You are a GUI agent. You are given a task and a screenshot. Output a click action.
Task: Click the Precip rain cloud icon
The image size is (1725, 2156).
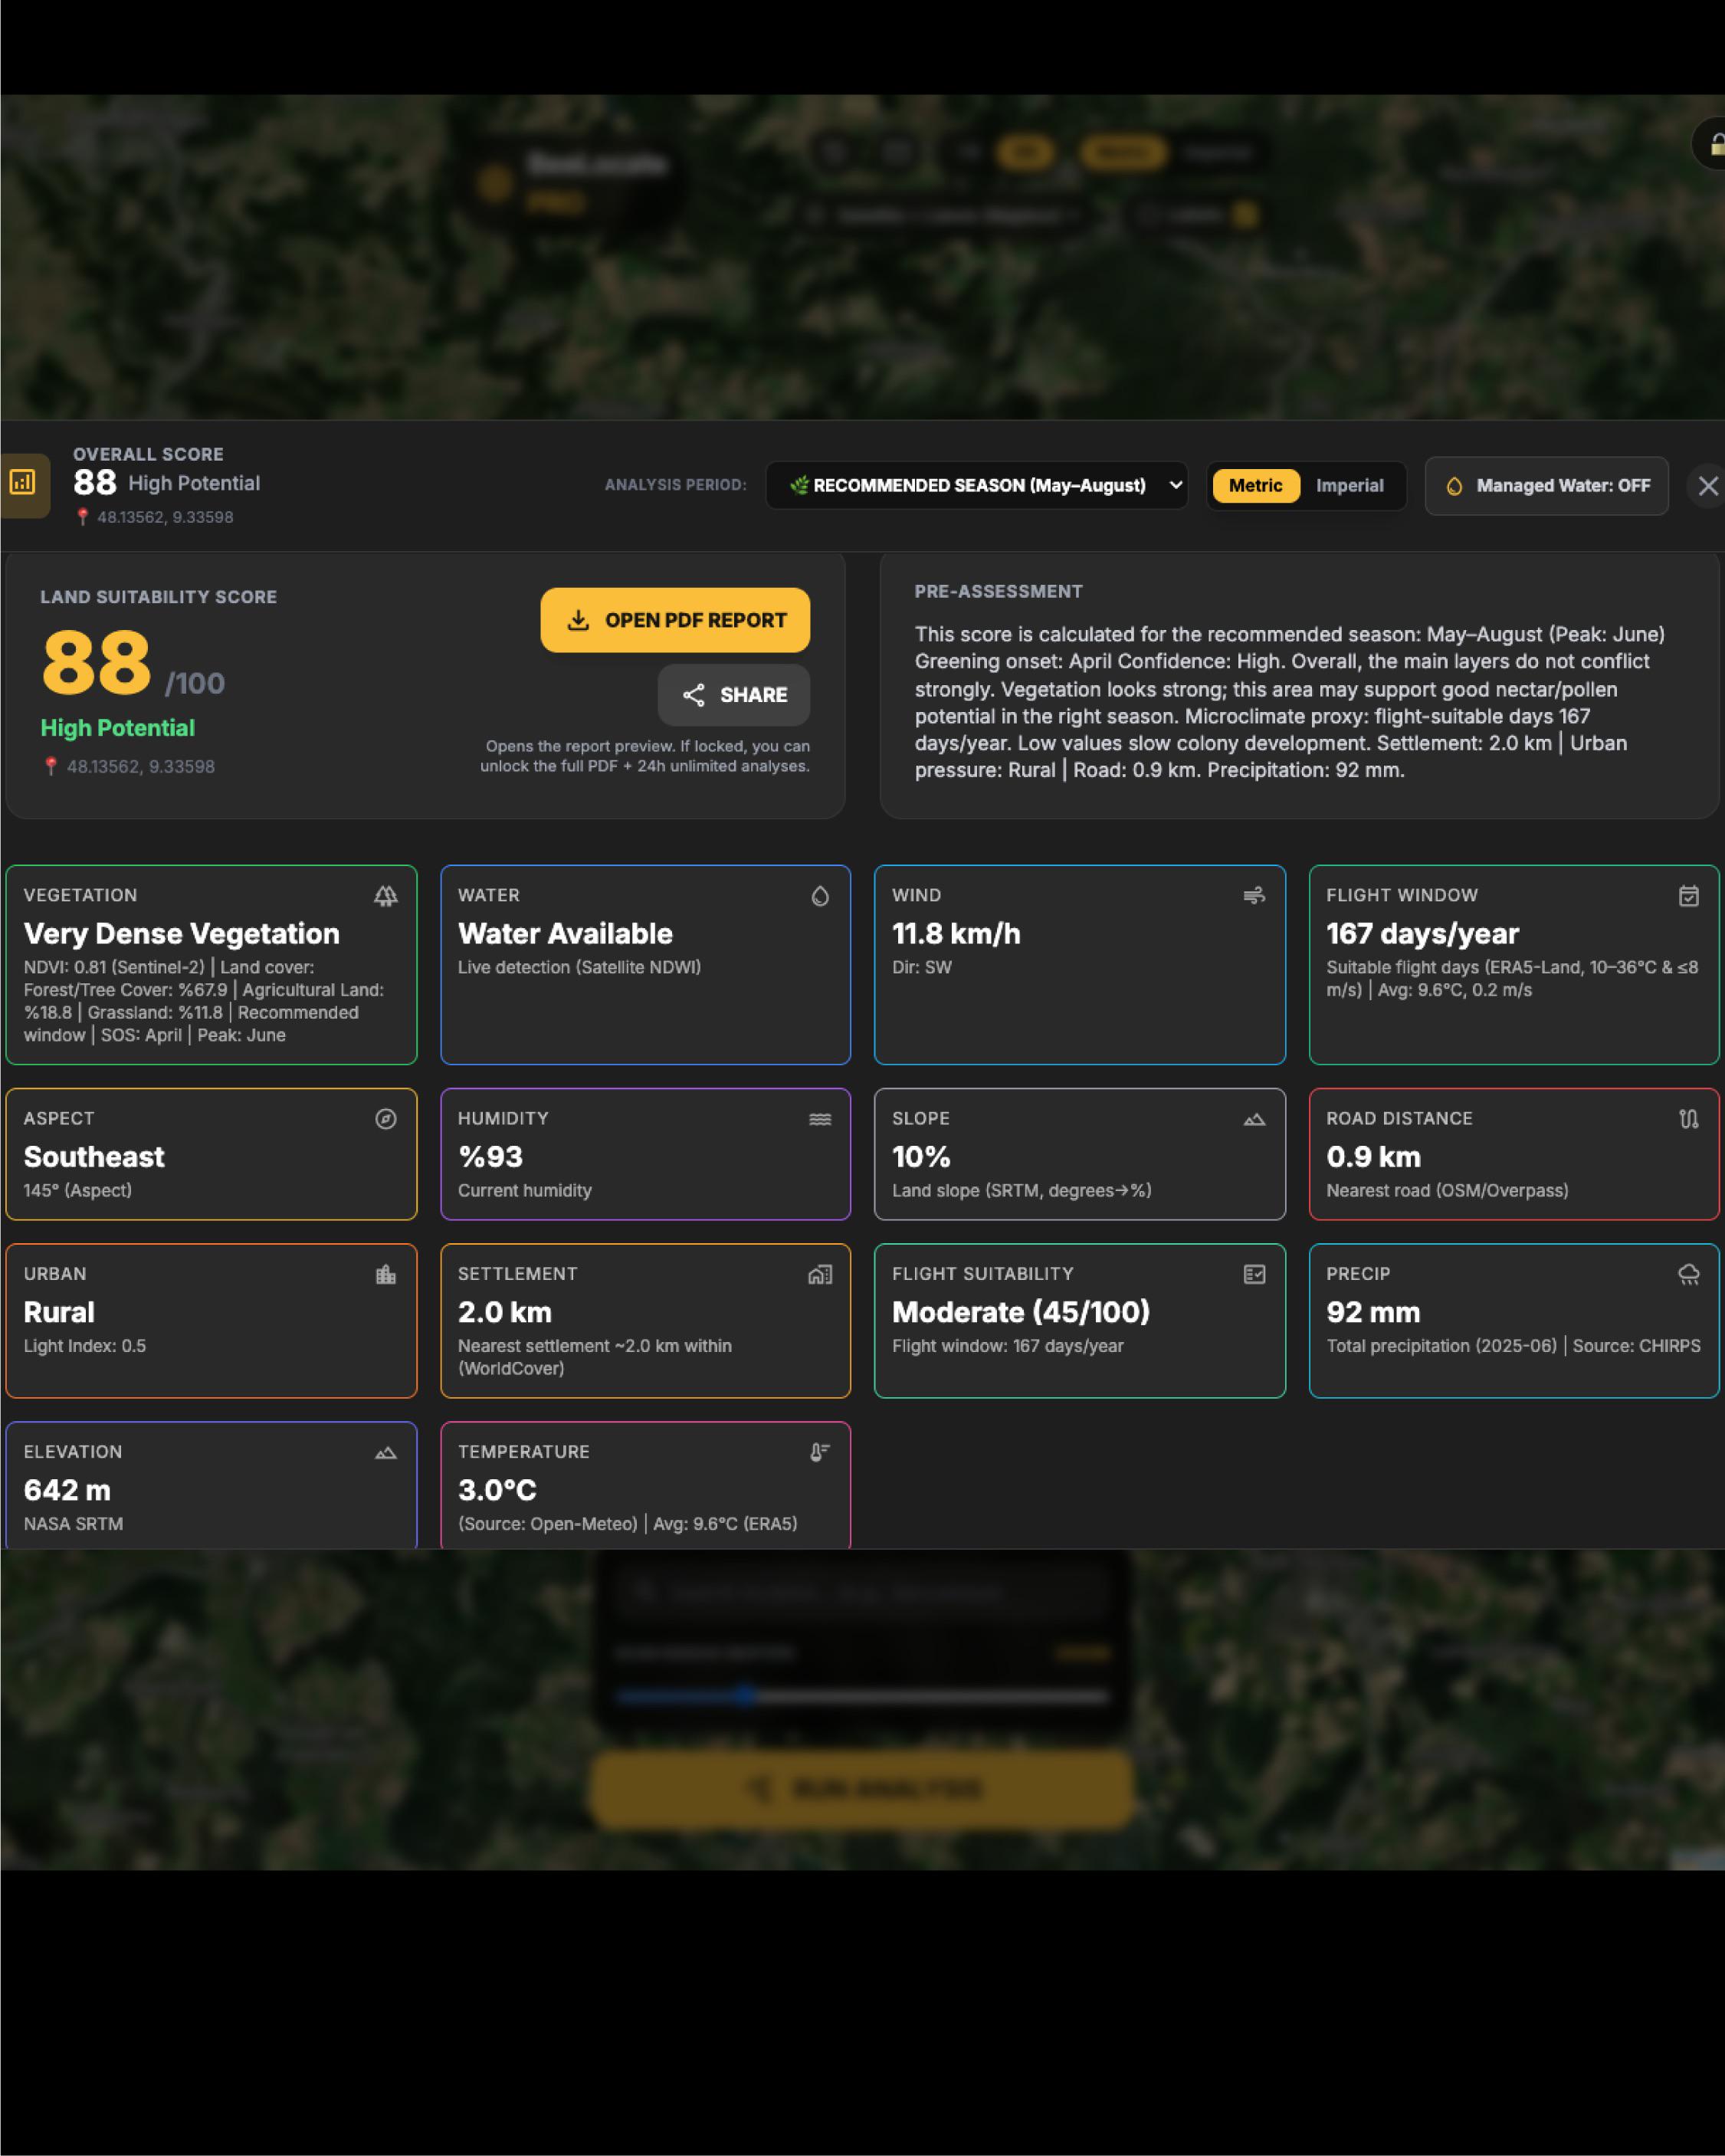tap(1689, 1274)
